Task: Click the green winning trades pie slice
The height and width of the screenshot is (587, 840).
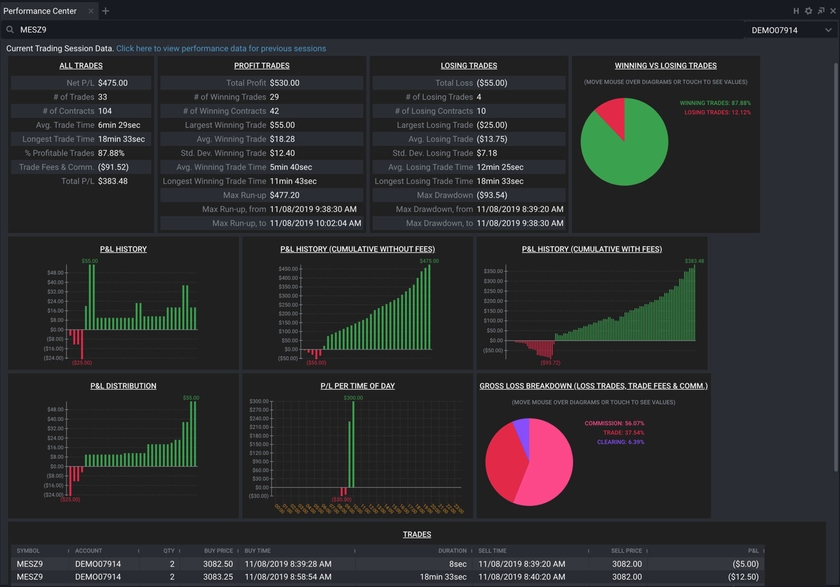Action: (628, 150)
